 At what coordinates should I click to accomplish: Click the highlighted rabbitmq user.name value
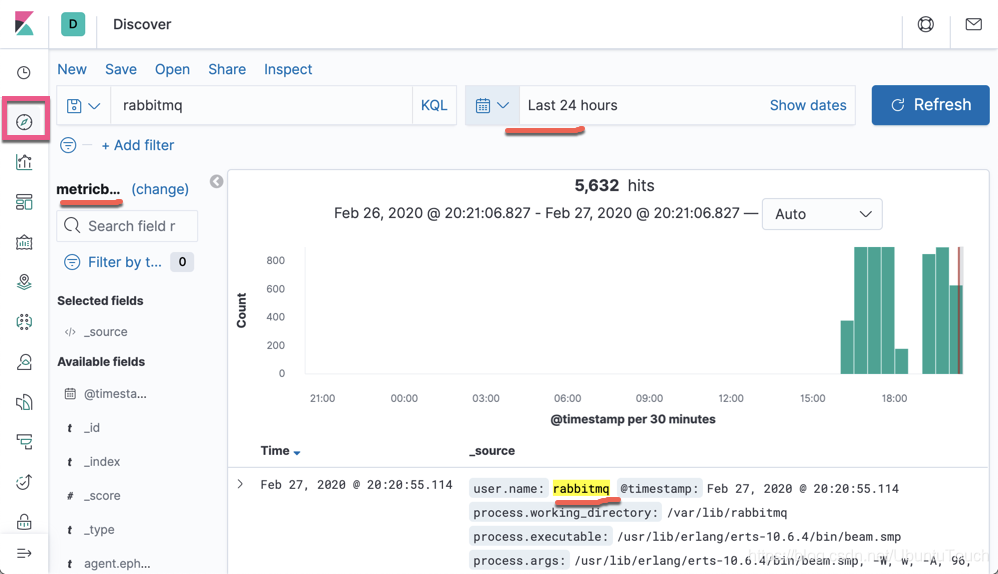tap(581, 488)
